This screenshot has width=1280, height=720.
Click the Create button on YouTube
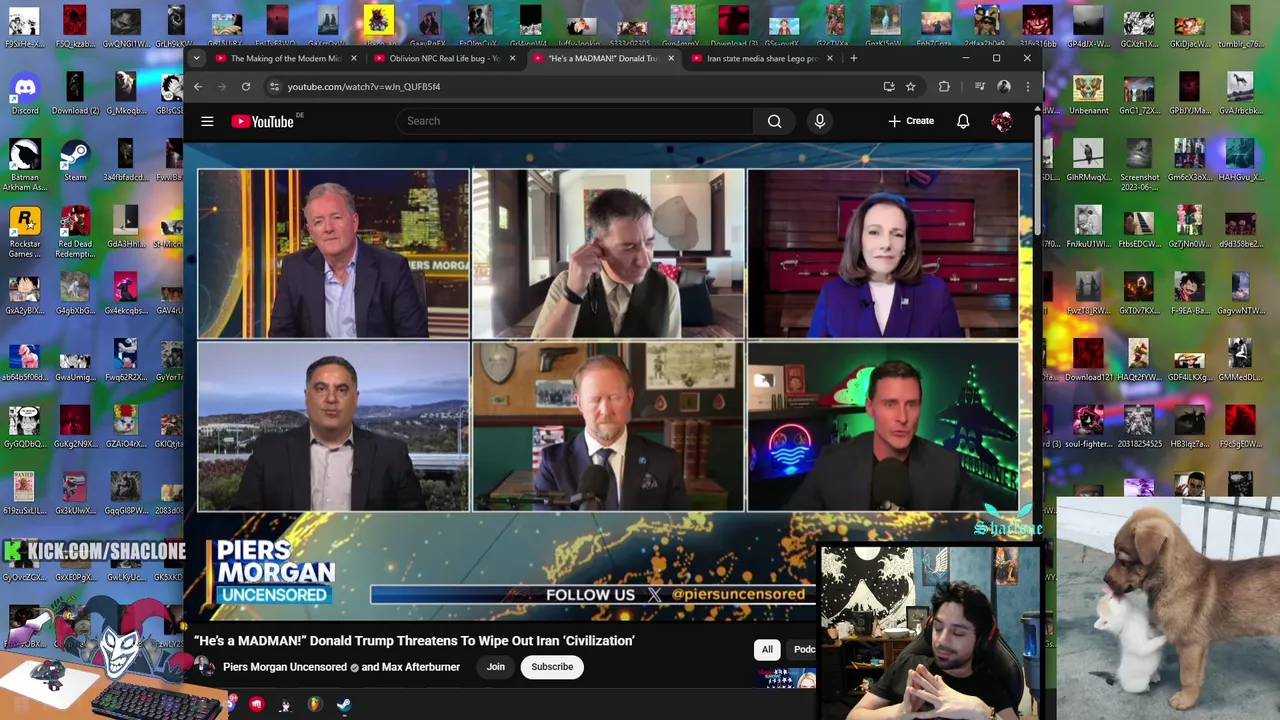tap(911, 121)
